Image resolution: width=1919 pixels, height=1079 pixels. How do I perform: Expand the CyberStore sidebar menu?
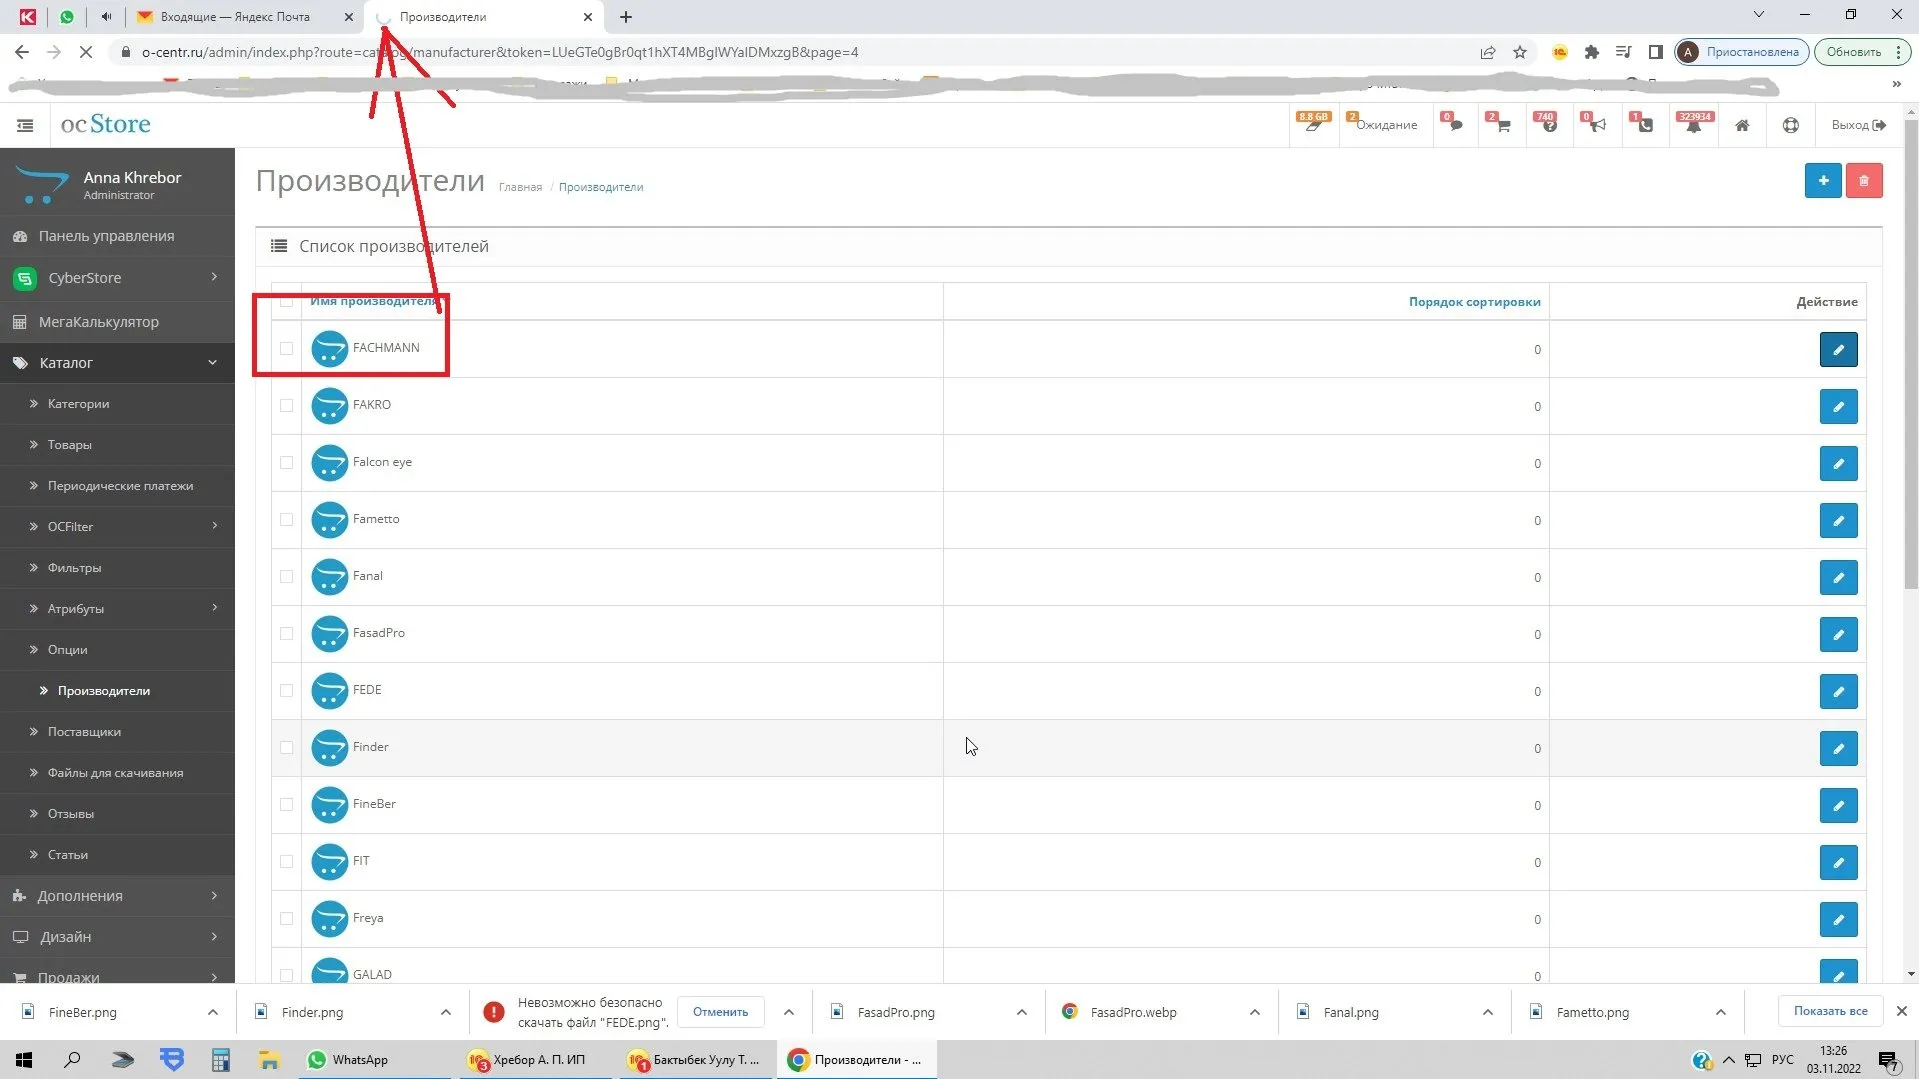click(x=117, y=278)
